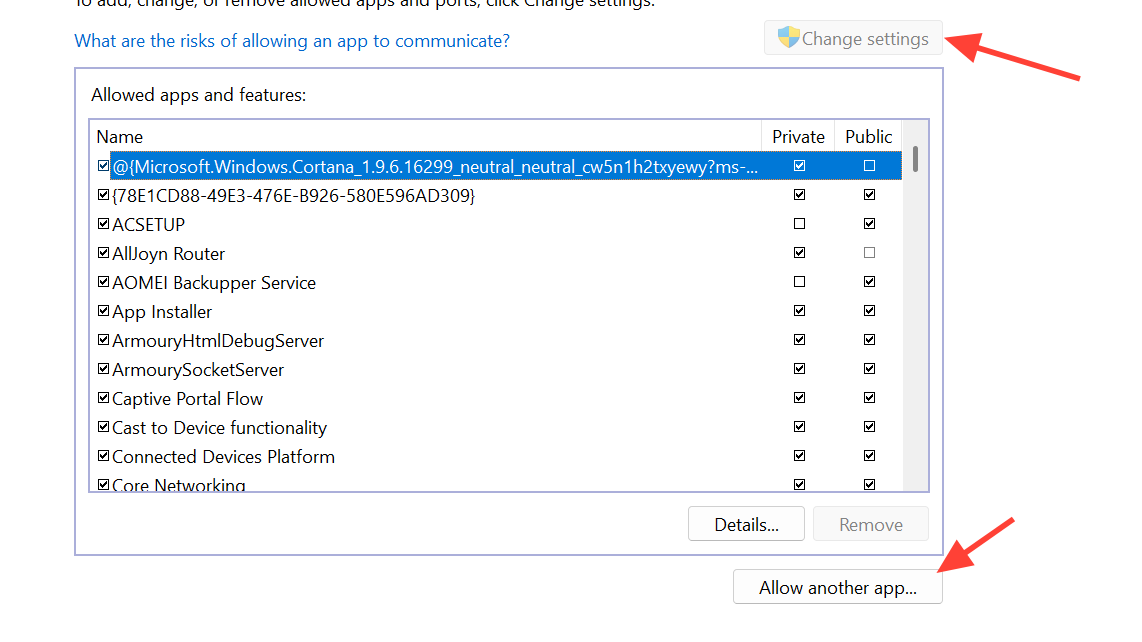This screenshot has height=642, width=1142.
Task: Select Cast to Device functionality entry
Action: point(219,428)
